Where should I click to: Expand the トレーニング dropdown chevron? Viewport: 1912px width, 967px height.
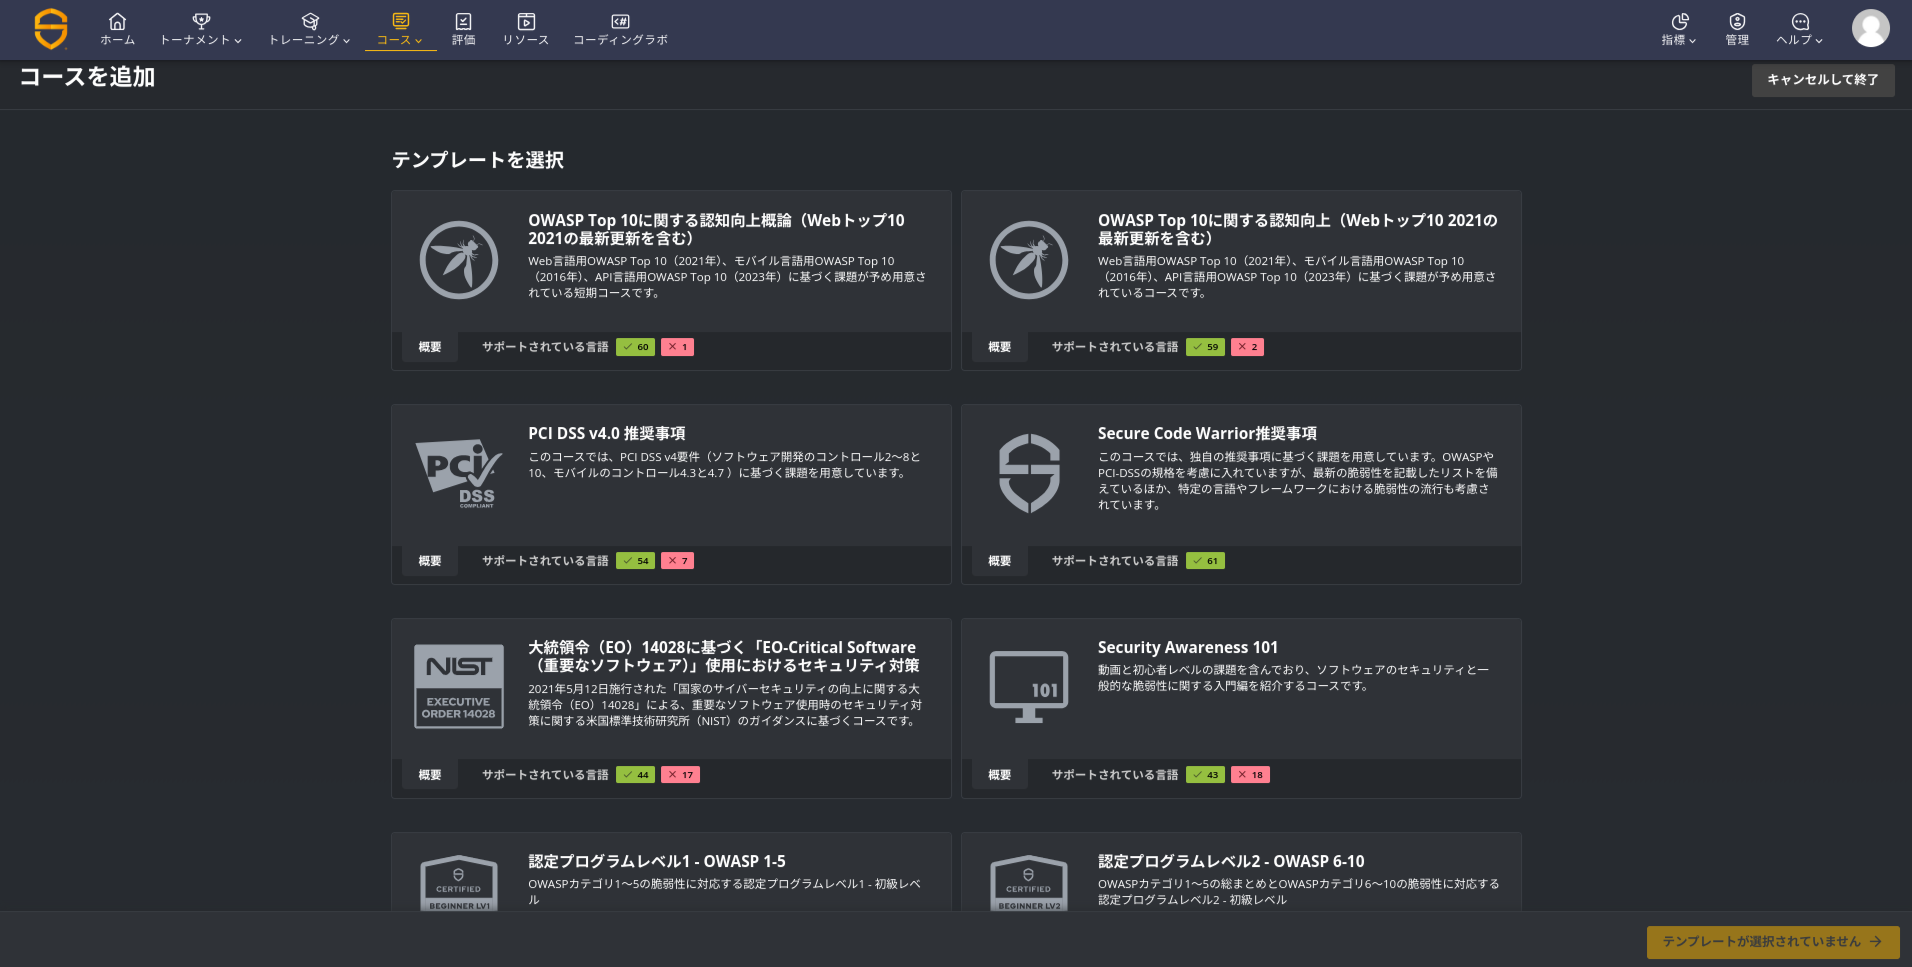[x=347, y=41]
